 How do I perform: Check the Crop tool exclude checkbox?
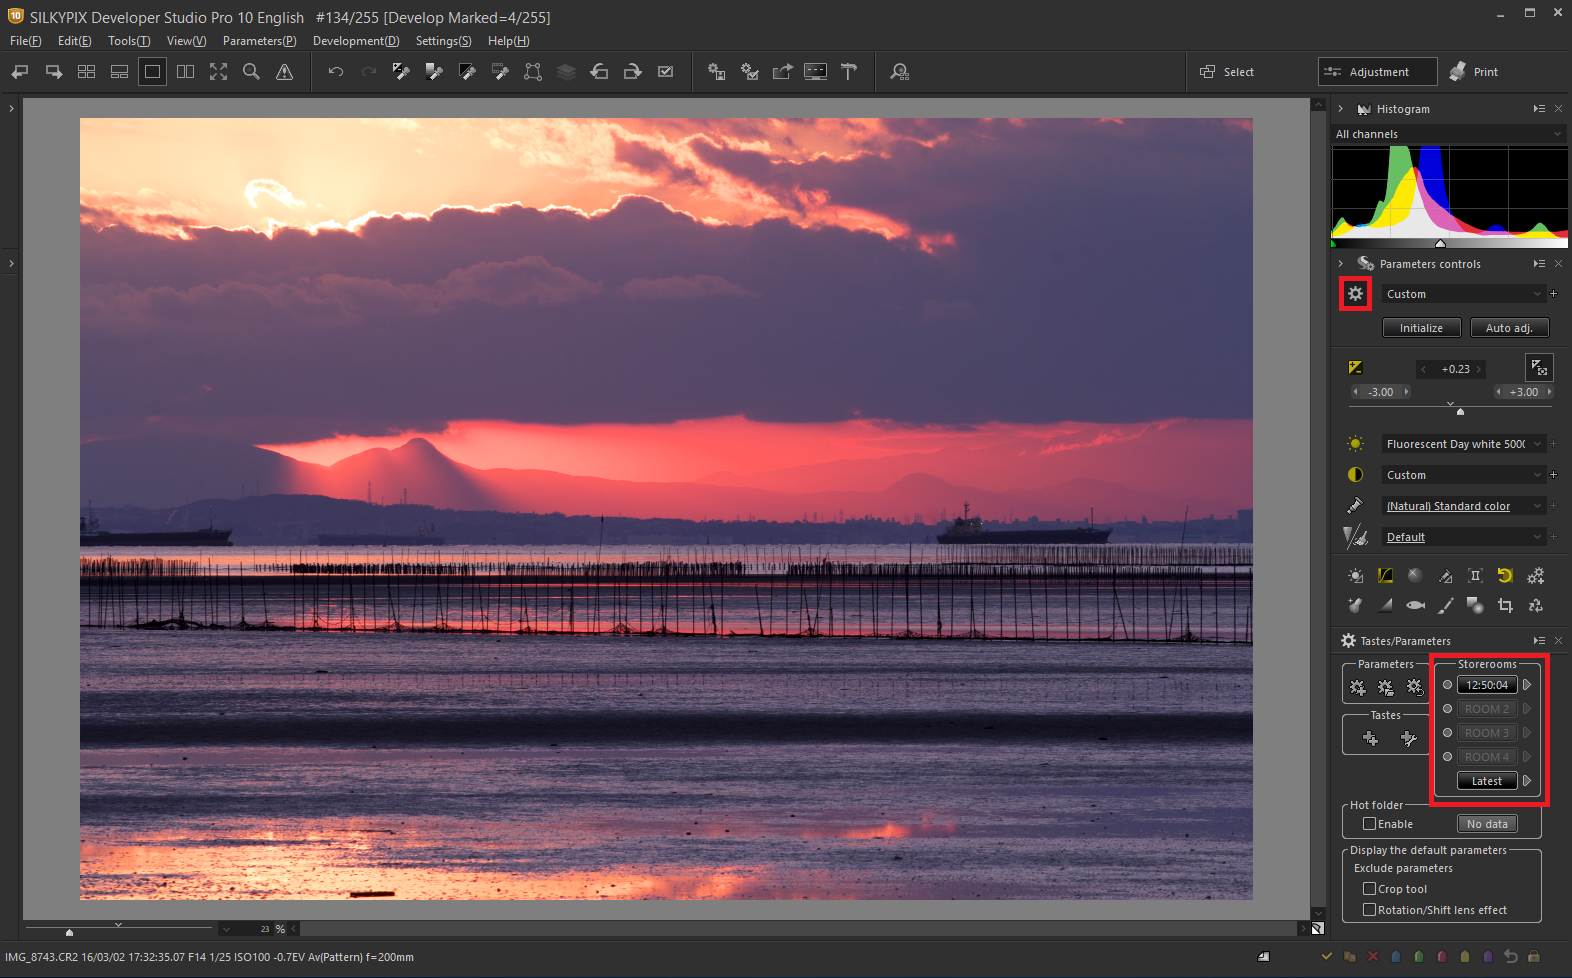1369,889
